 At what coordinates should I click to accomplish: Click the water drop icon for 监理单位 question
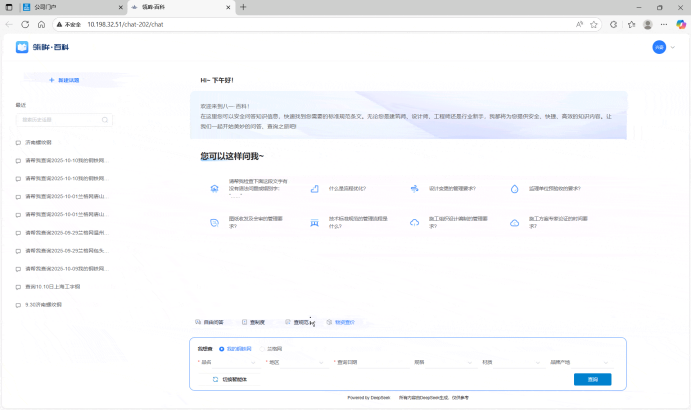(514, 188)
